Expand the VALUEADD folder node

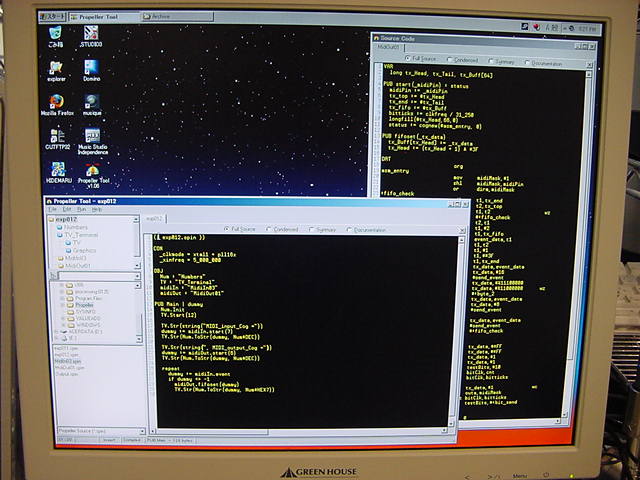(62, 318)
